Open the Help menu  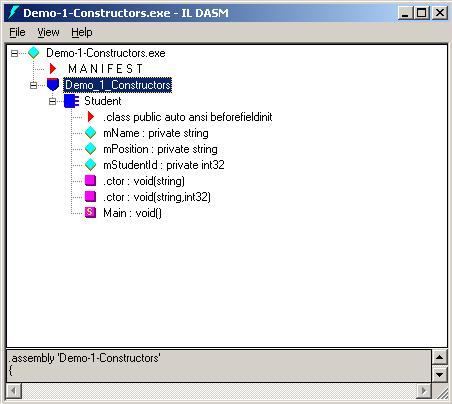(x=82, y=32)
